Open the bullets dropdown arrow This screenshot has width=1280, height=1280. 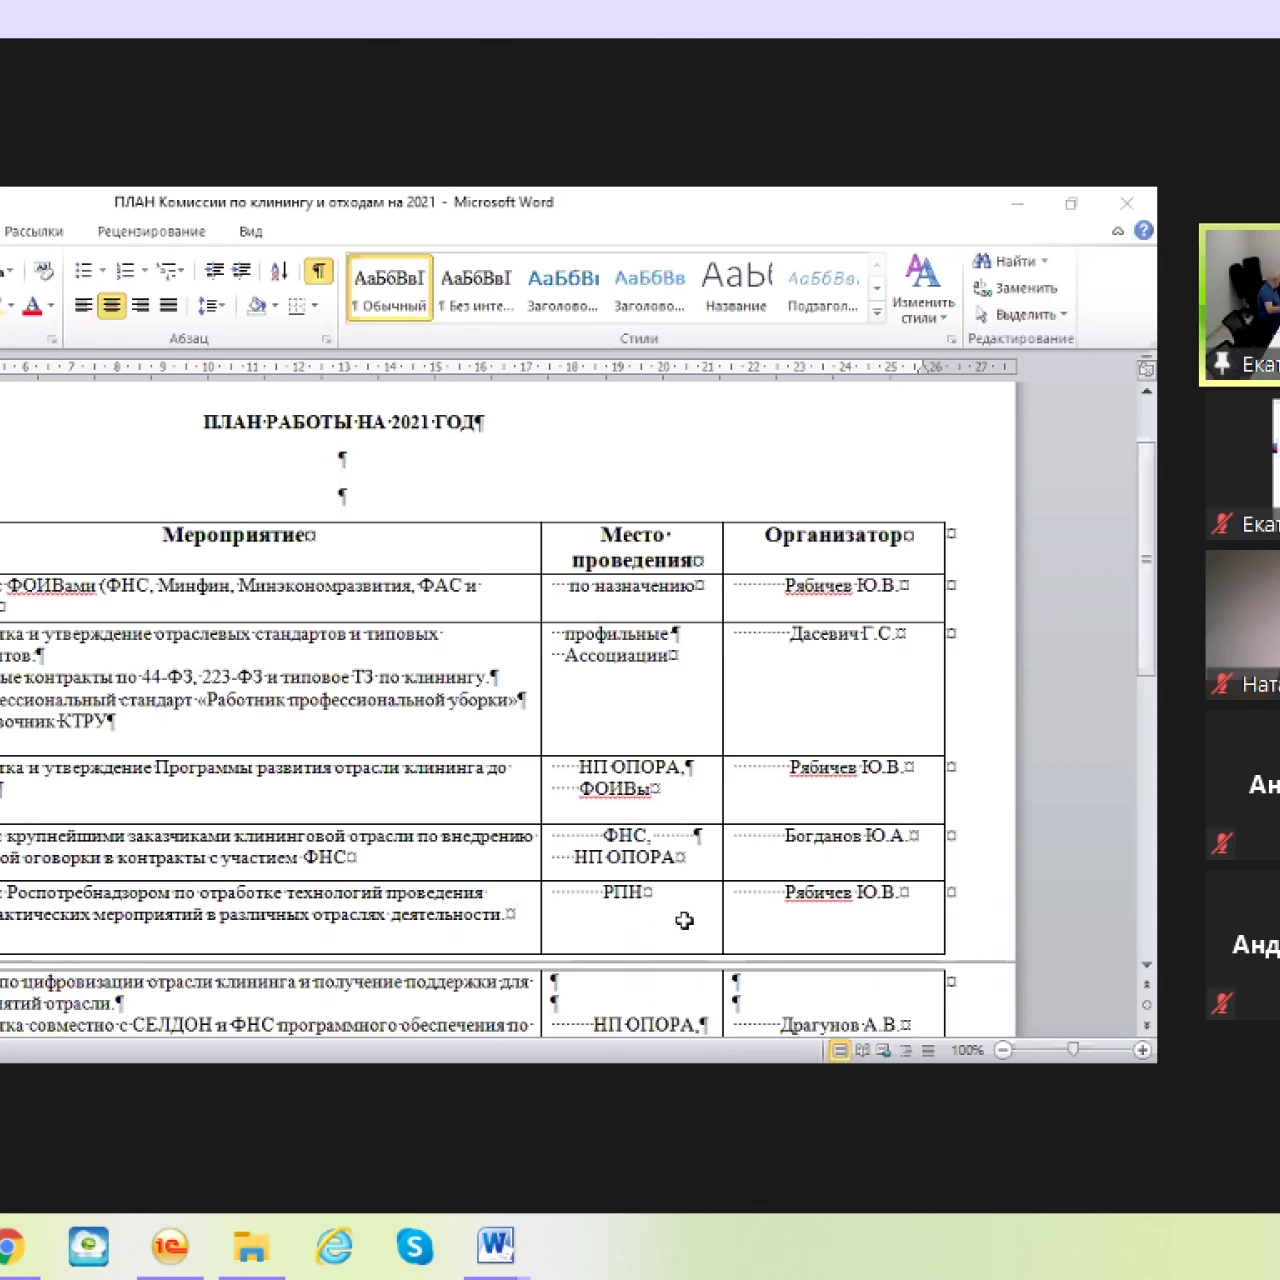click(x=102, y=271)
